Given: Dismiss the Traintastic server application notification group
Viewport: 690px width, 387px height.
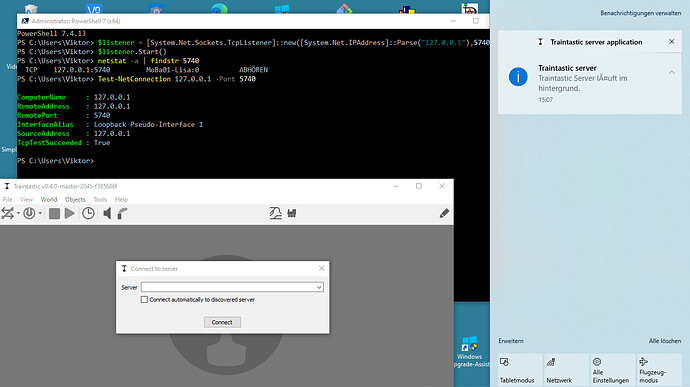Looking at the screenshot, I should click(x=672, y=41).
